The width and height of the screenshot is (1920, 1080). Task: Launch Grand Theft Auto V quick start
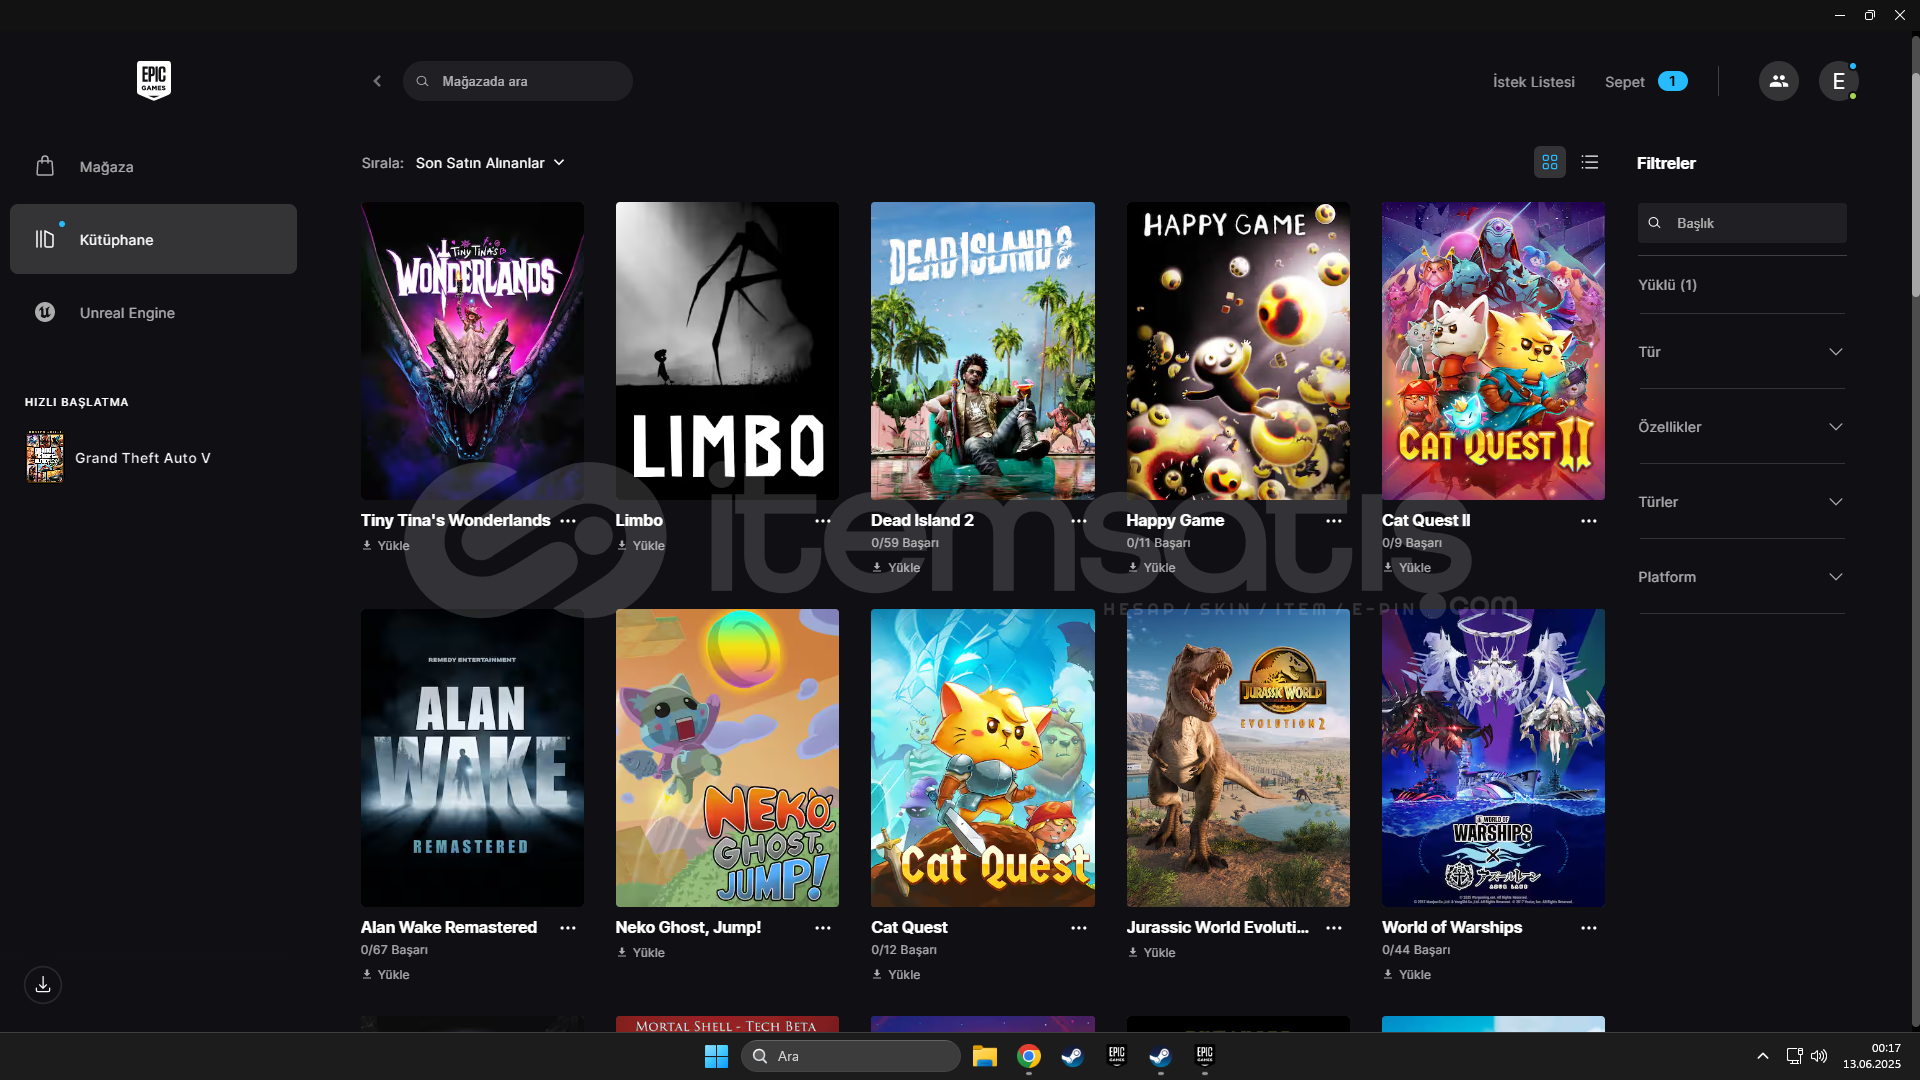coord(142,458)
